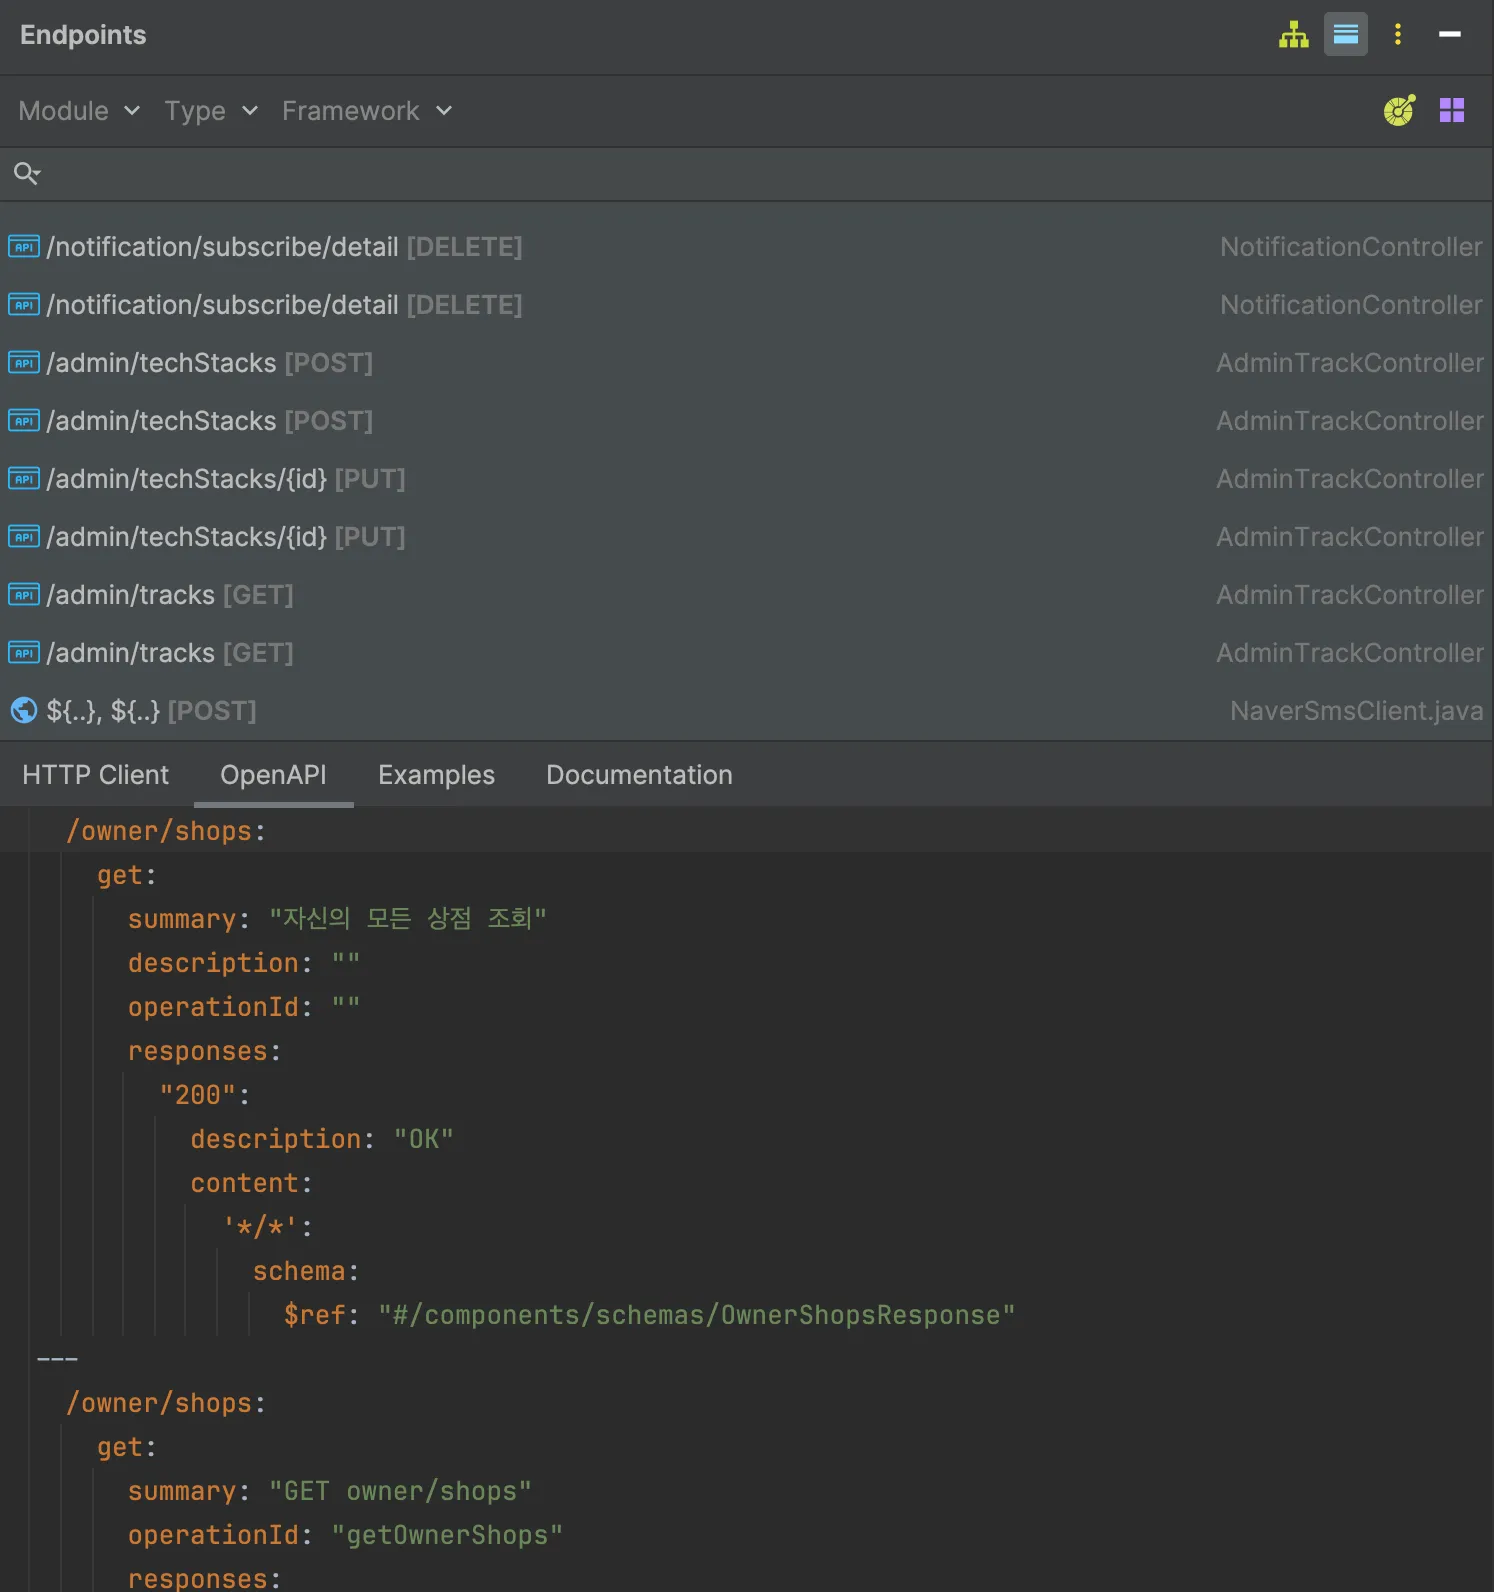Hide the Endpoints panel with minimize dash
Screen dimensions: 1494x1592
pos(1449,35)
